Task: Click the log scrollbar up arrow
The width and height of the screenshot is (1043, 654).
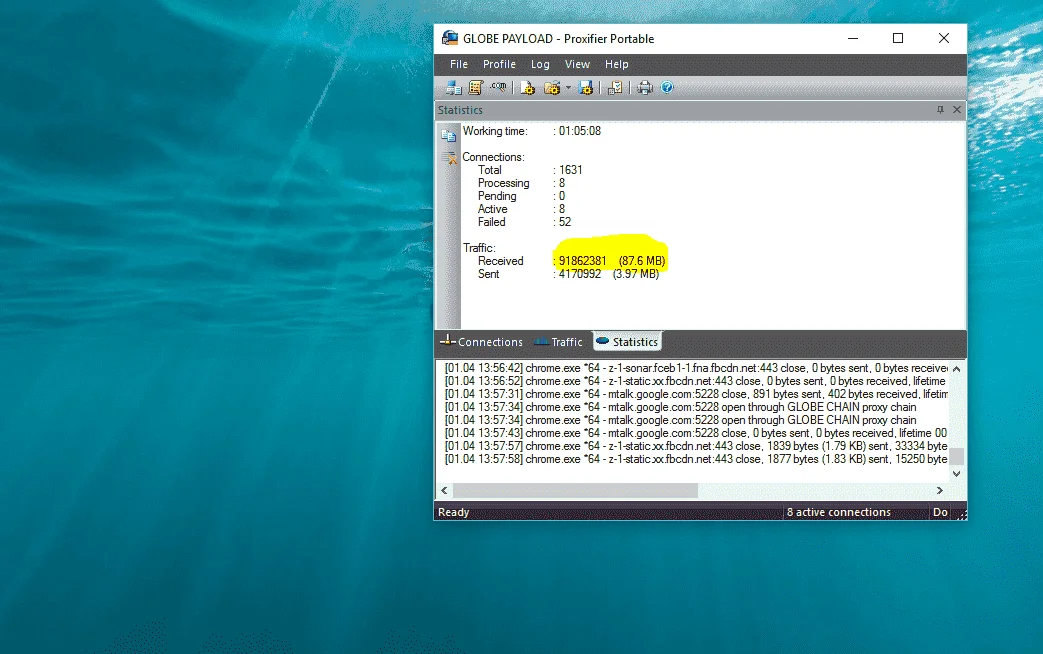Action: pyautogui.click(x=957, y=369)
